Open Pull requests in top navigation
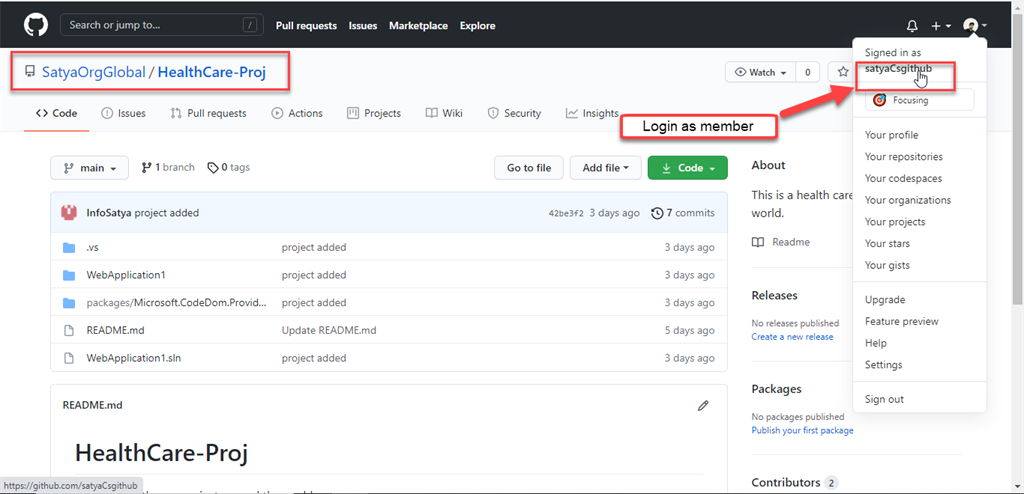Screen dimensions: 1024x494 click(x=306, y=26)
